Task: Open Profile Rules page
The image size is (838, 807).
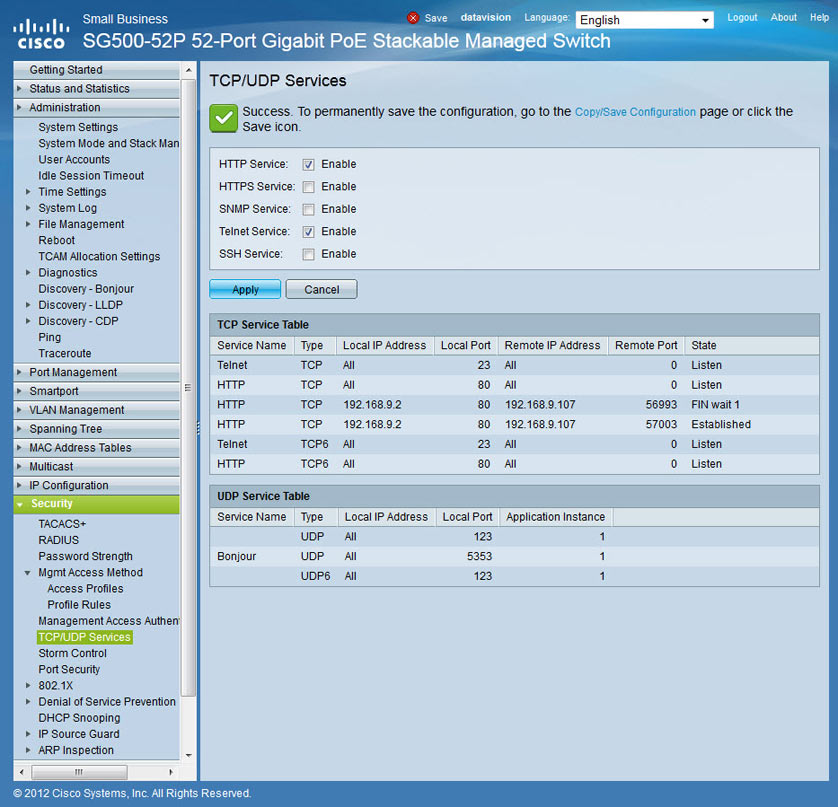Action: point(79,605)
